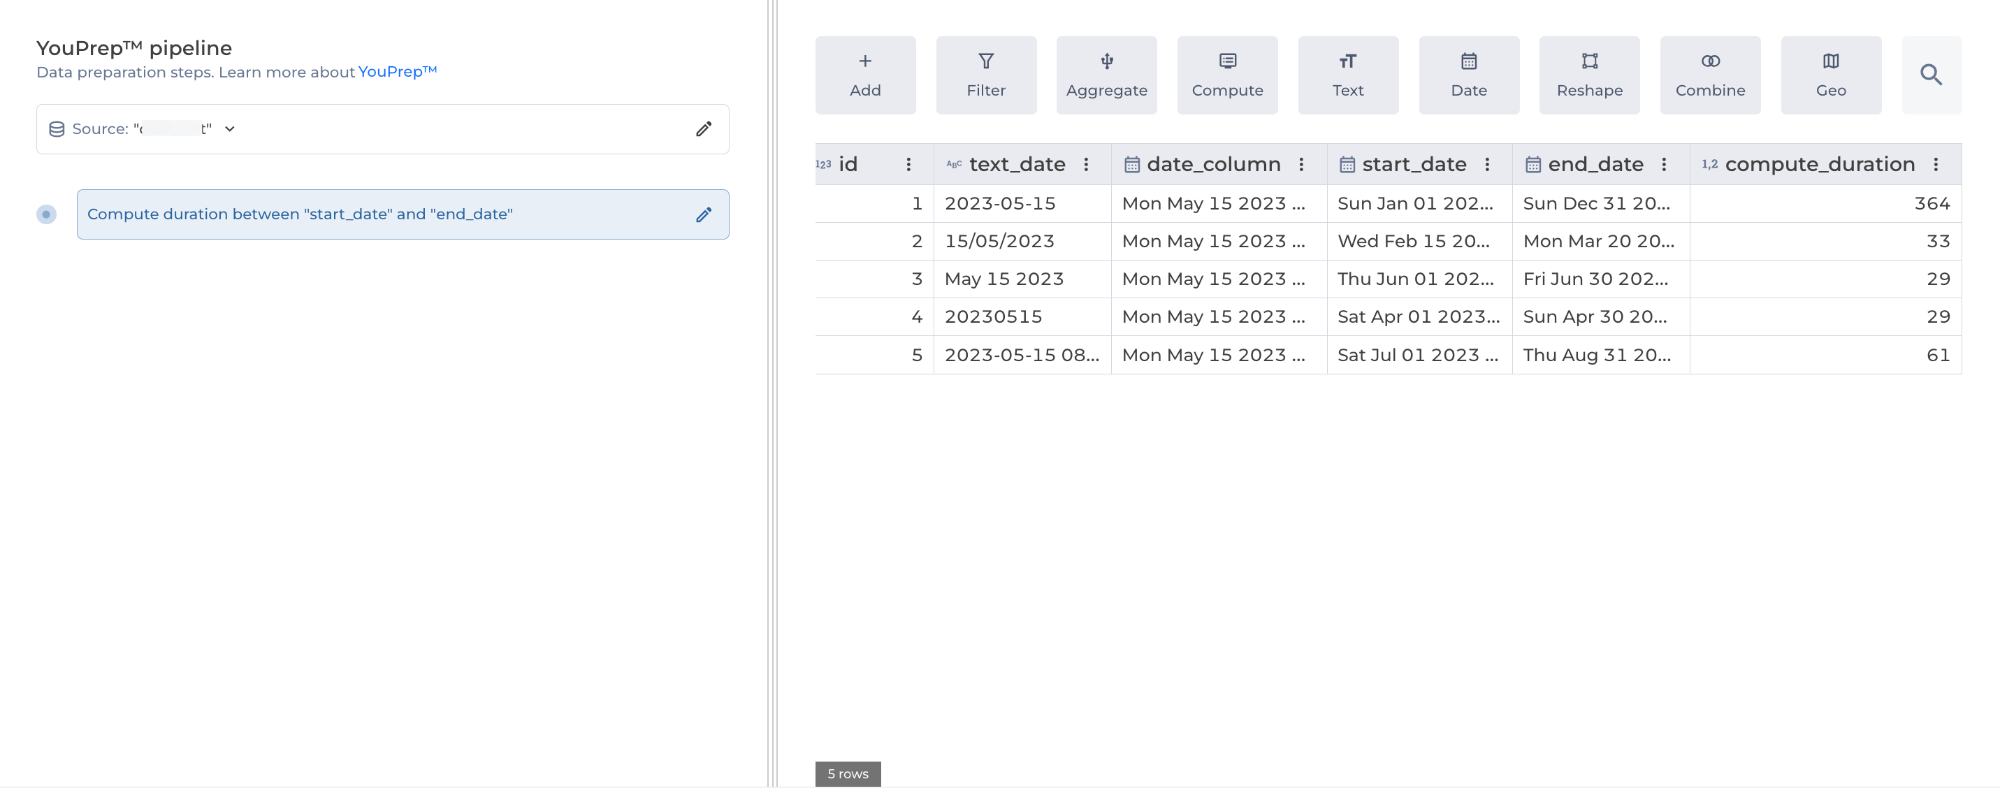Open the Date operations menu
The width and height of the screenshot is (2000, 788).
[1468, 75]
